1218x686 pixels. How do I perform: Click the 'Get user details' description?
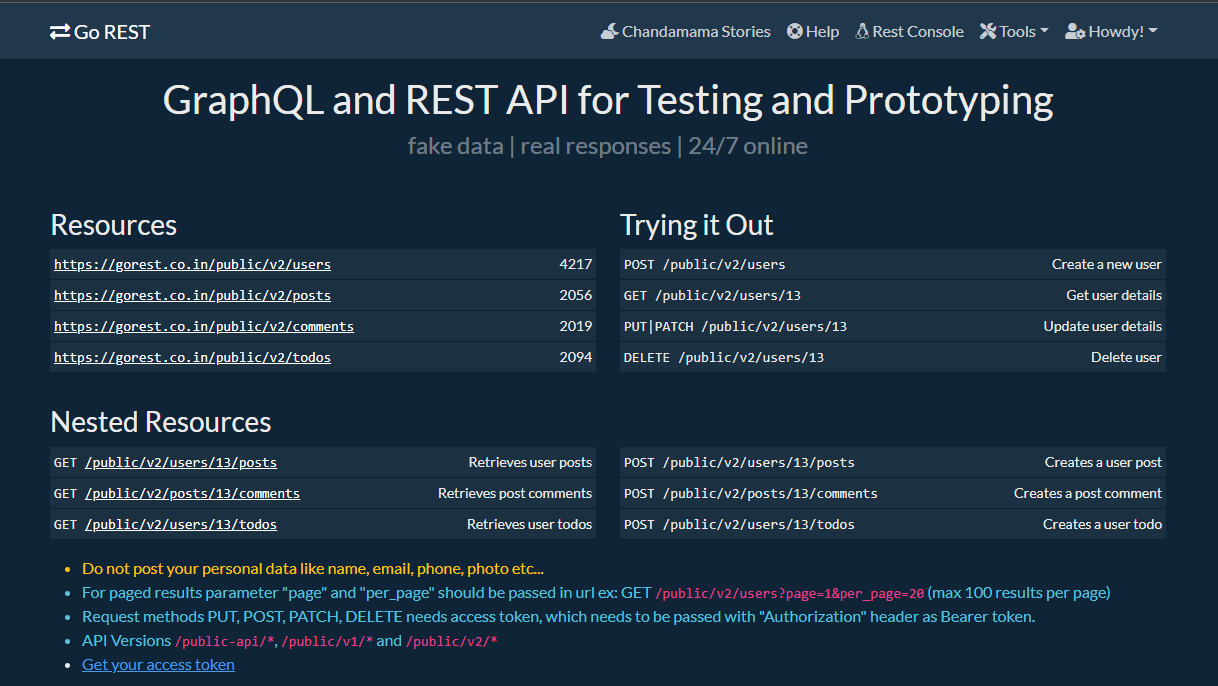[x=1114, y=296]
